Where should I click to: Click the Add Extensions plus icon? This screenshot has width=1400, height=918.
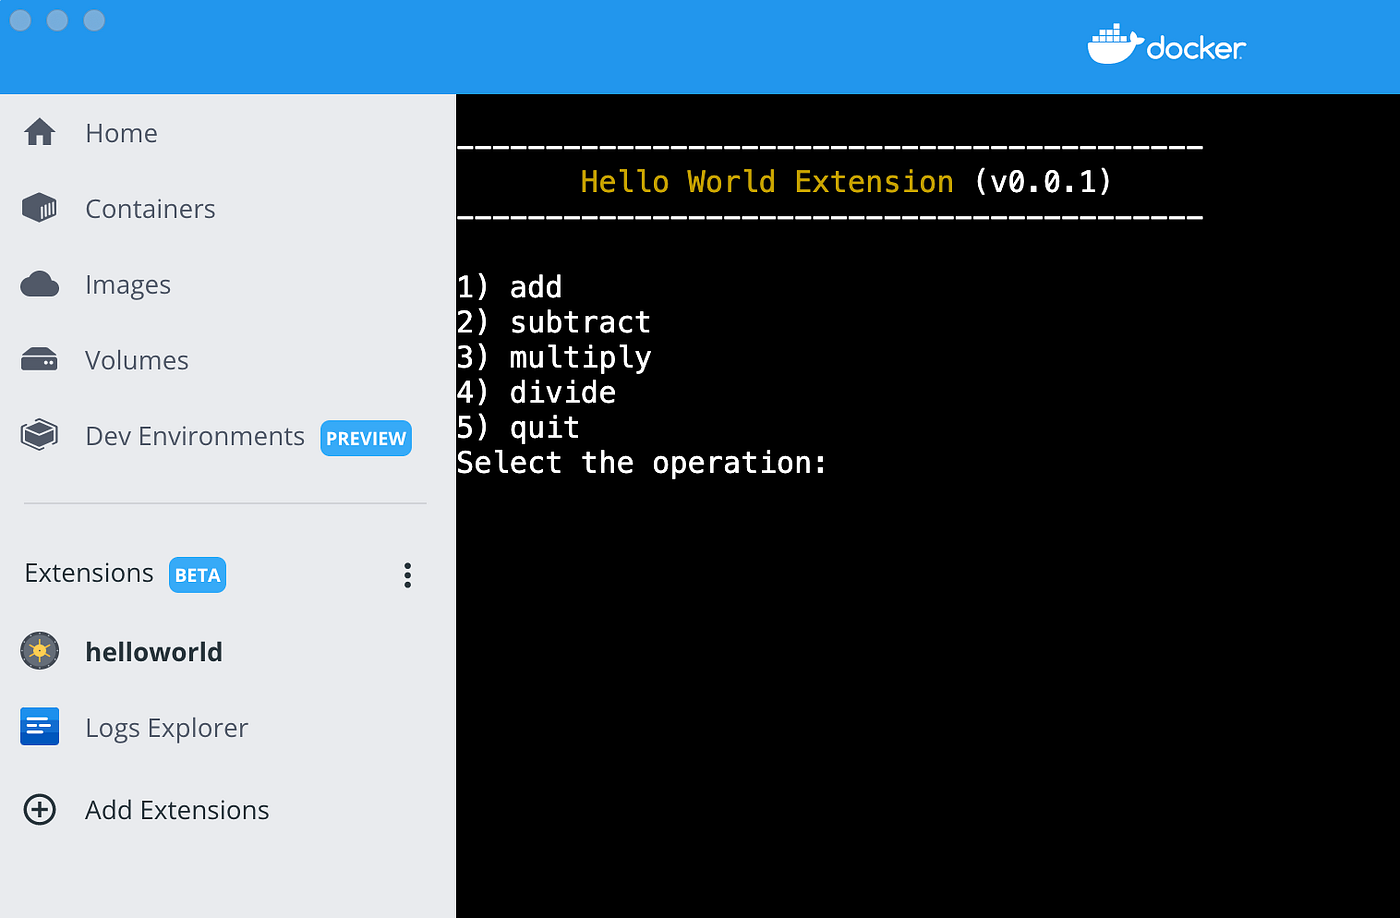[39, 810]
